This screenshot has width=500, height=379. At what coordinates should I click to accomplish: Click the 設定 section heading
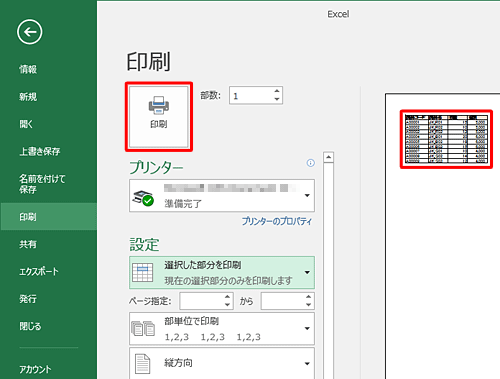[x=144, y=244]
